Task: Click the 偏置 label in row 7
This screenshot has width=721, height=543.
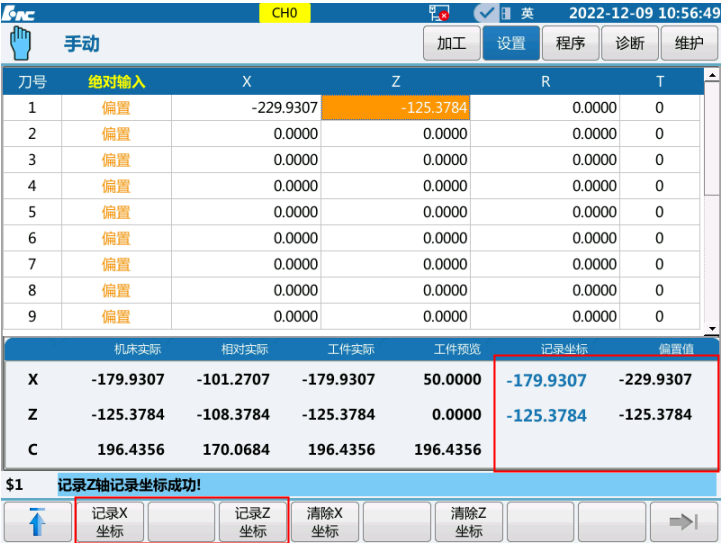Action: pos(116,264)
